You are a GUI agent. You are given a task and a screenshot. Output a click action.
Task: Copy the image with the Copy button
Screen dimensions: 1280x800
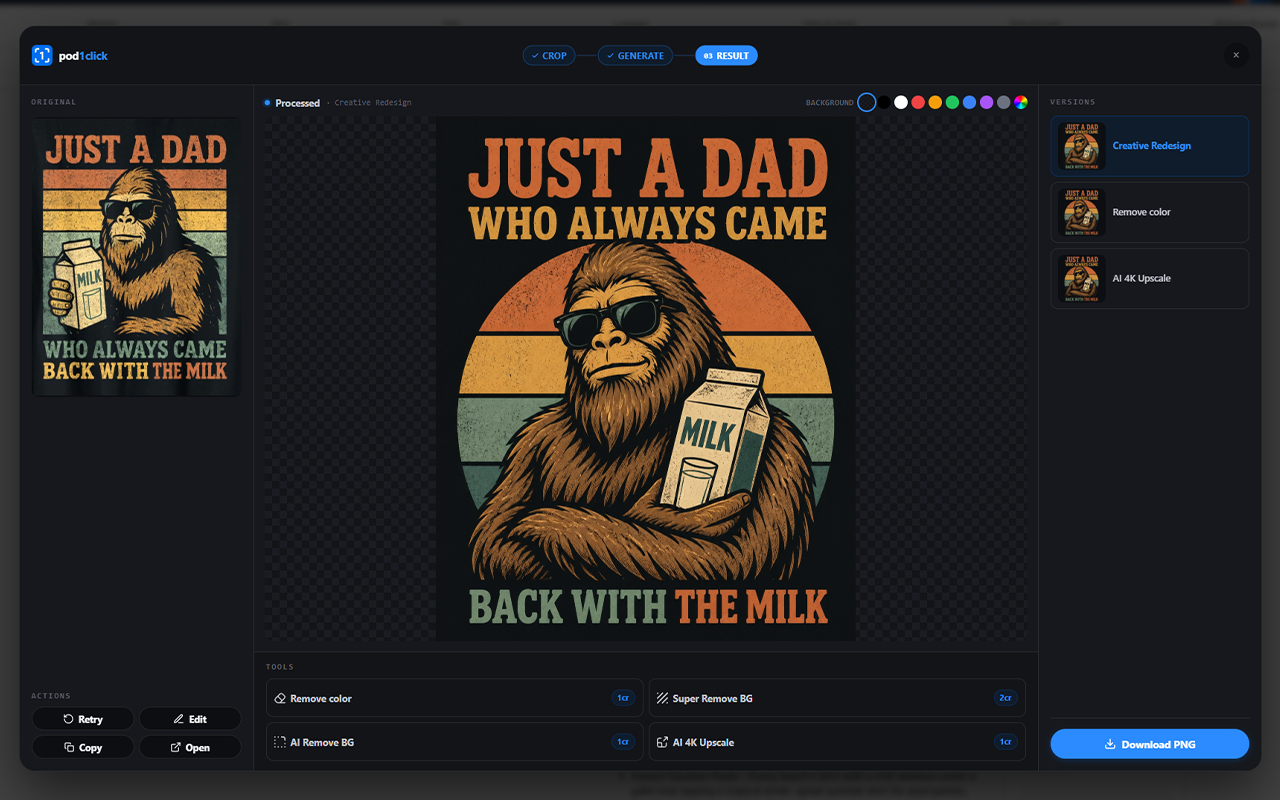[x=83, y=747]
